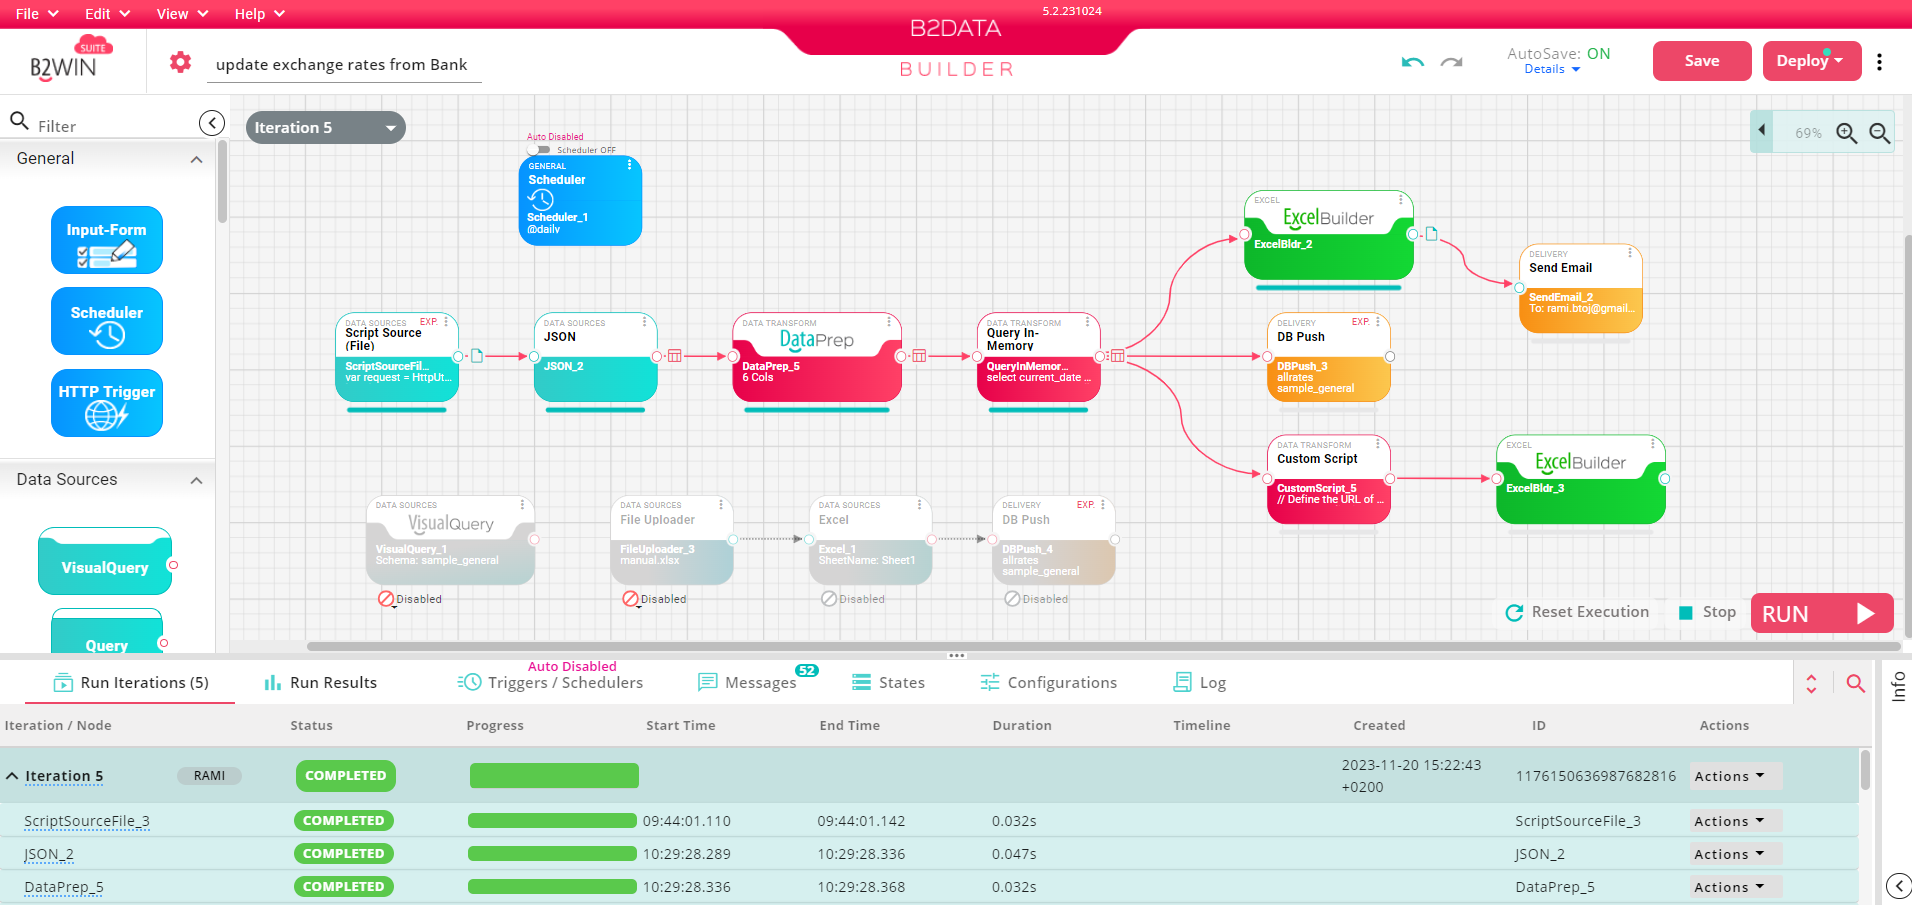Viewport: 1912px width, 905px height.
Task: Toggle the Scheduler OFF switch
Action: point(540,150)
